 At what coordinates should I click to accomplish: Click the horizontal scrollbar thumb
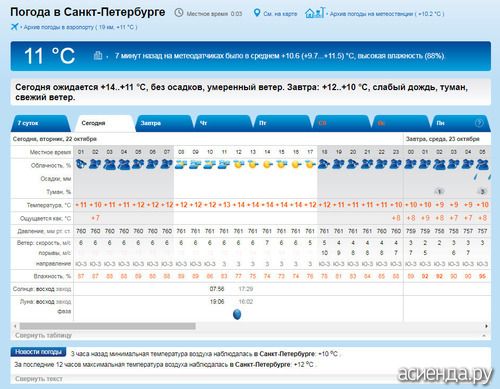tap(108, 326)
